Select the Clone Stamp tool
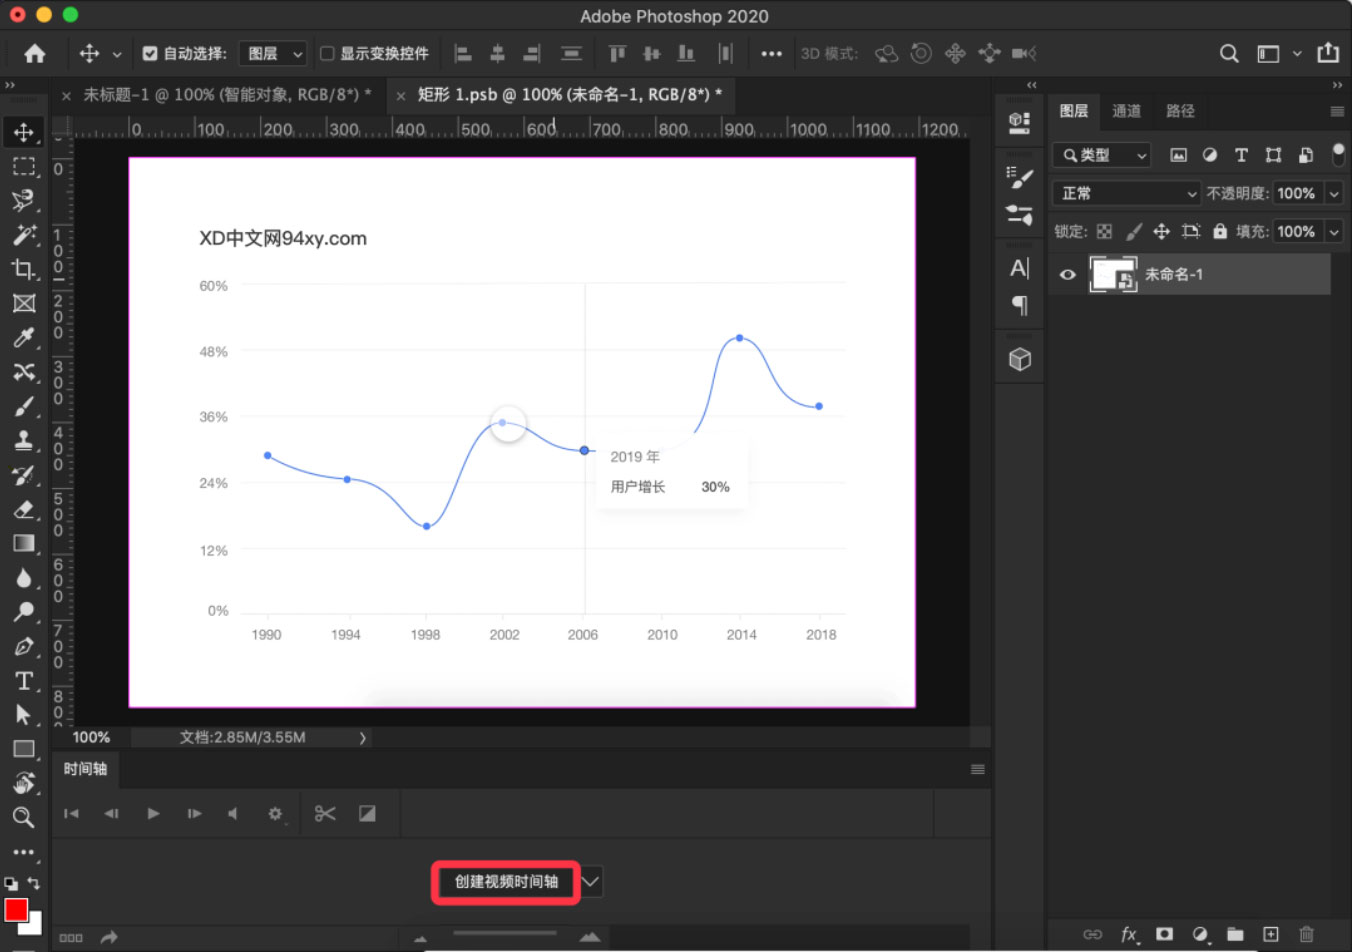Viewport: 1352px width, 952px height. pyautogui.click(x=23, y=440)
